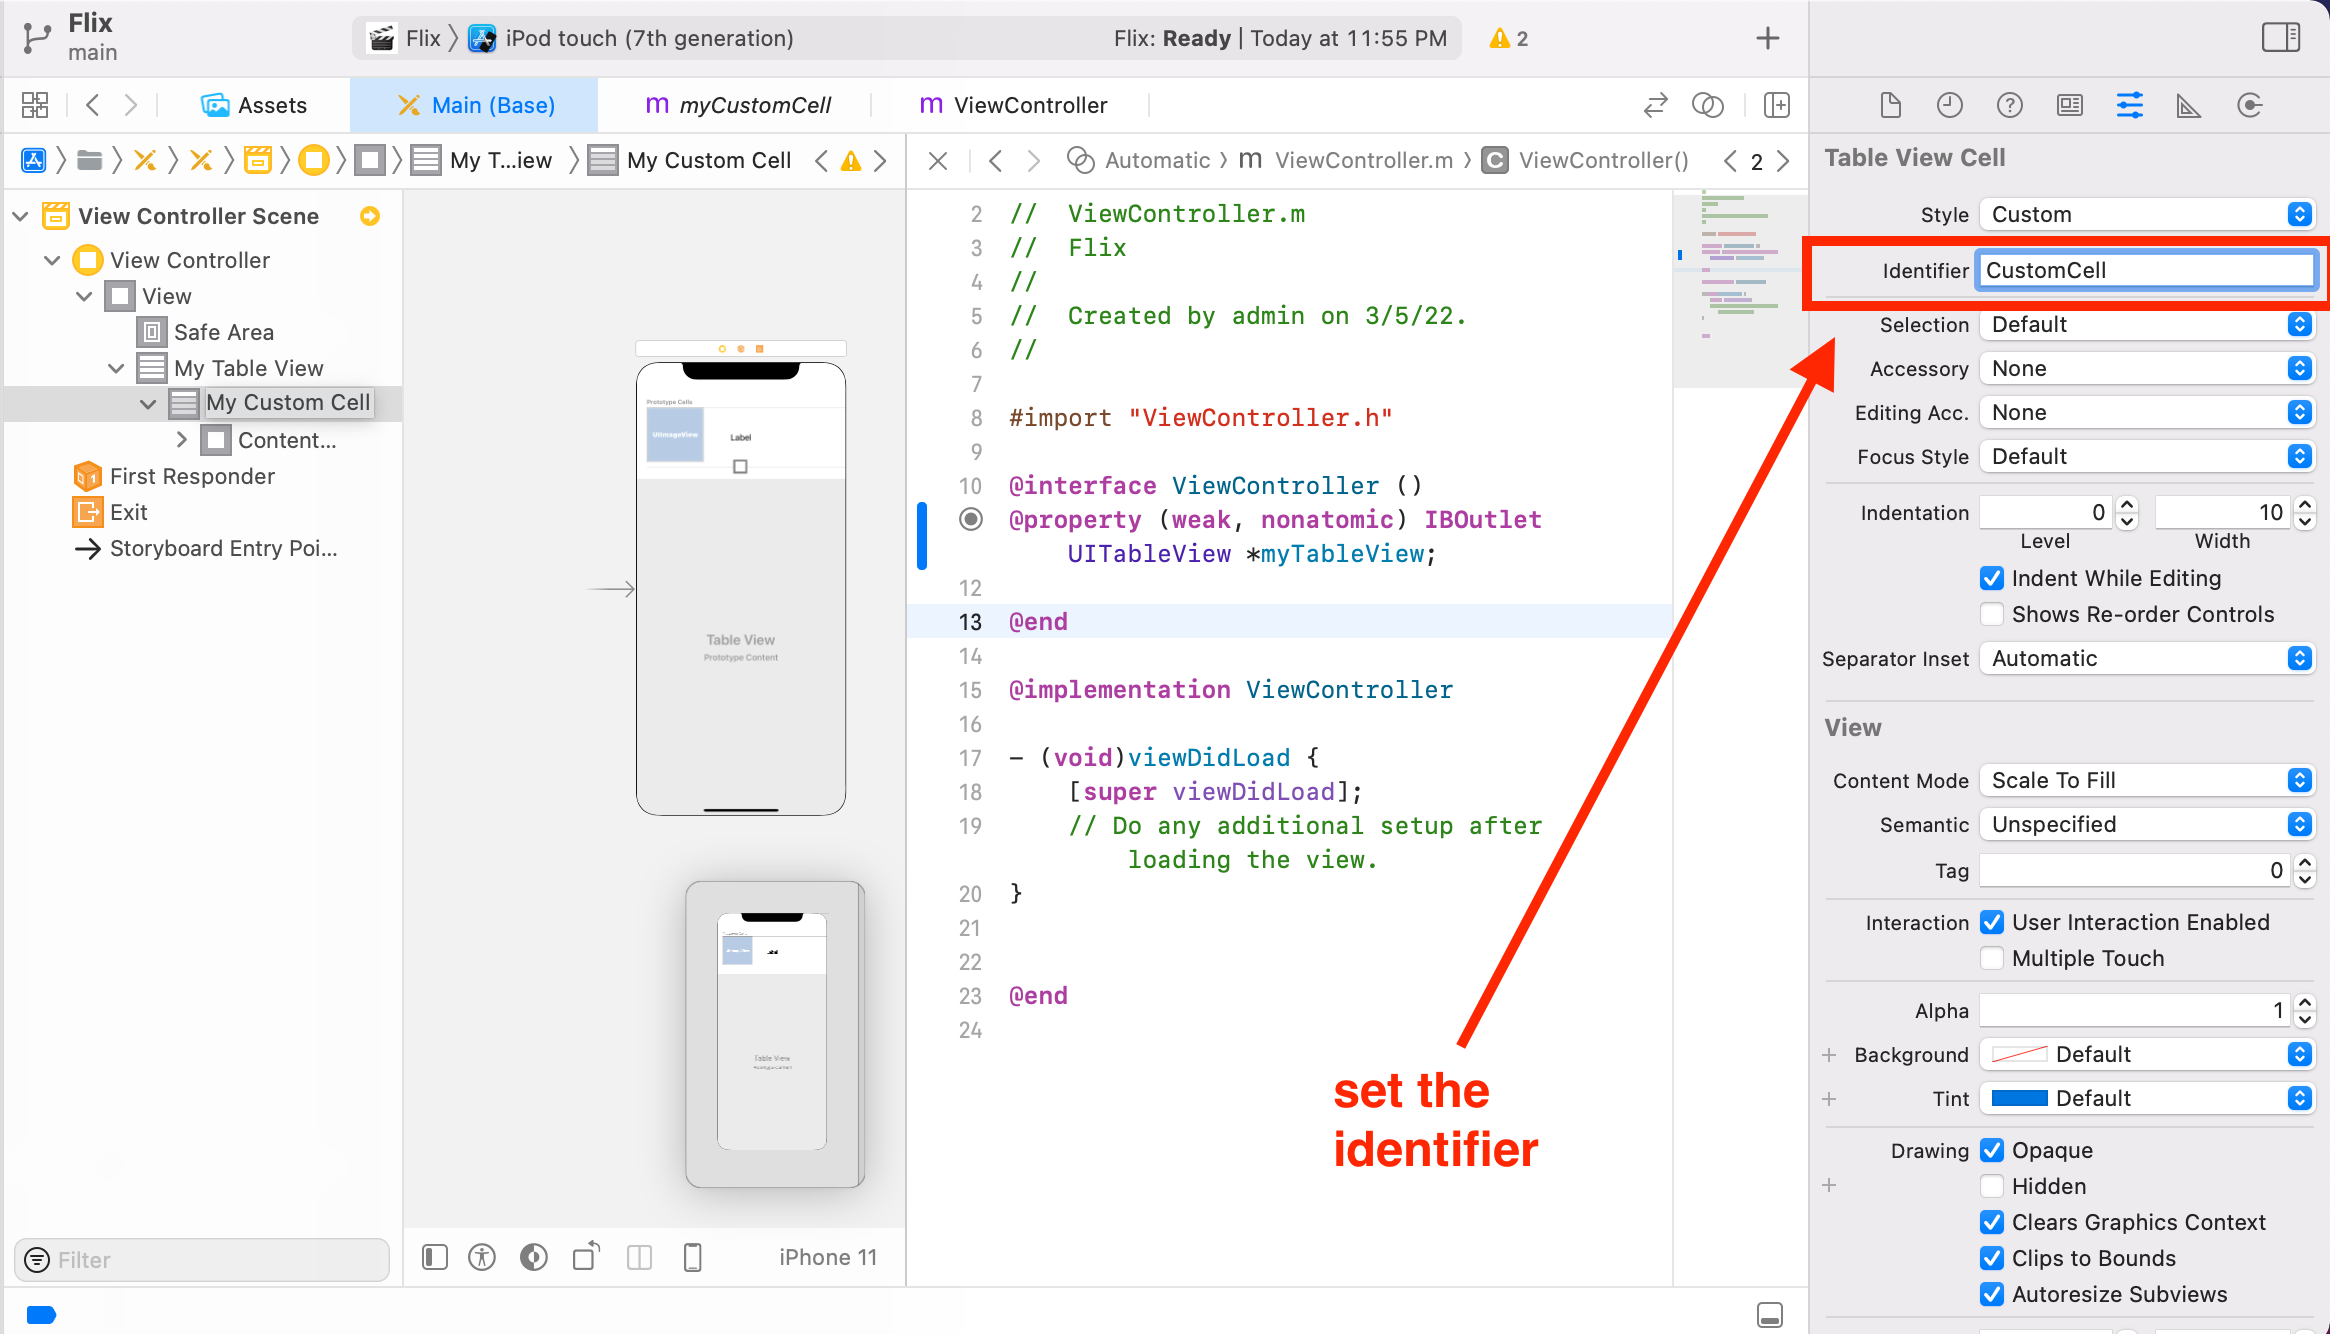Click the Tint color swatch
The image size is (2330, 1334).
tap(2019, 1098)
